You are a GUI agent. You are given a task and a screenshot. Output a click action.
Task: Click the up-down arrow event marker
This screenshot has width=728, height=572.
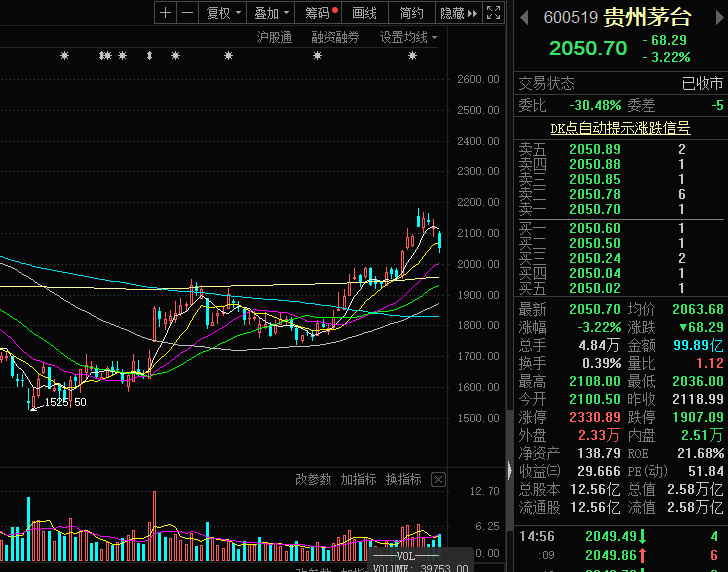pyautogui.click(x=150, y=56)
